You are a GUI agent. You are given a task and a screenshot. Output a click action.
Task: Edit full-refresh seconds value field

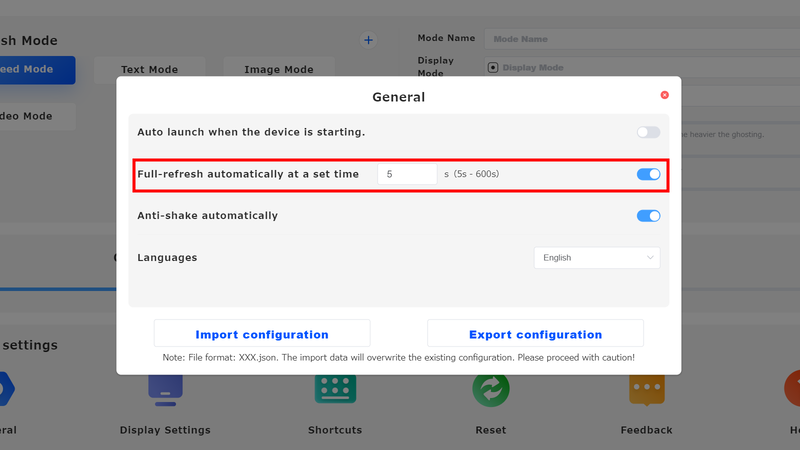click(x=407, y=174)
